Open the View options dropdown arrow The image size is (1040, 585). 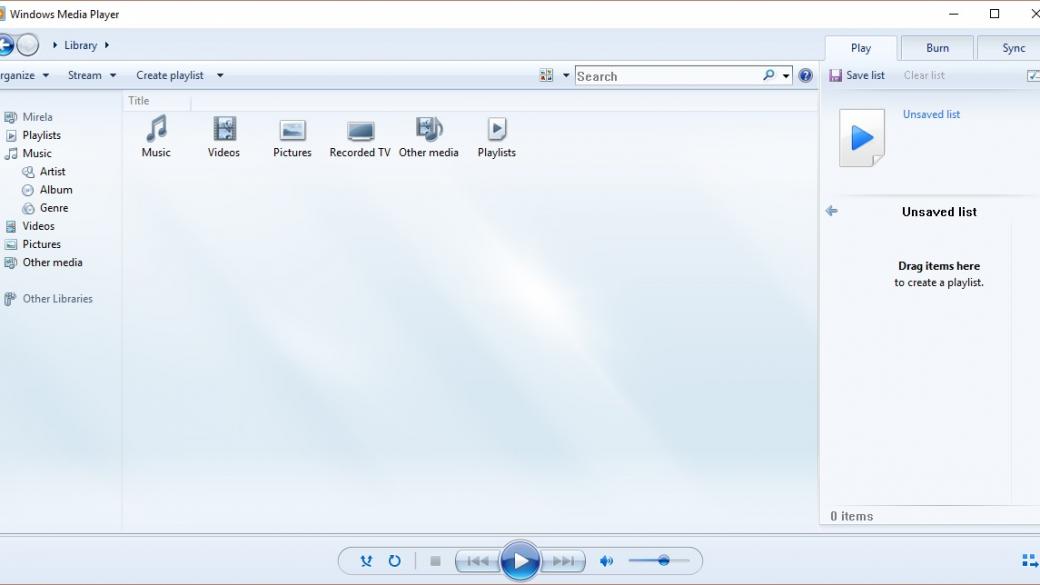click(566, 76)
